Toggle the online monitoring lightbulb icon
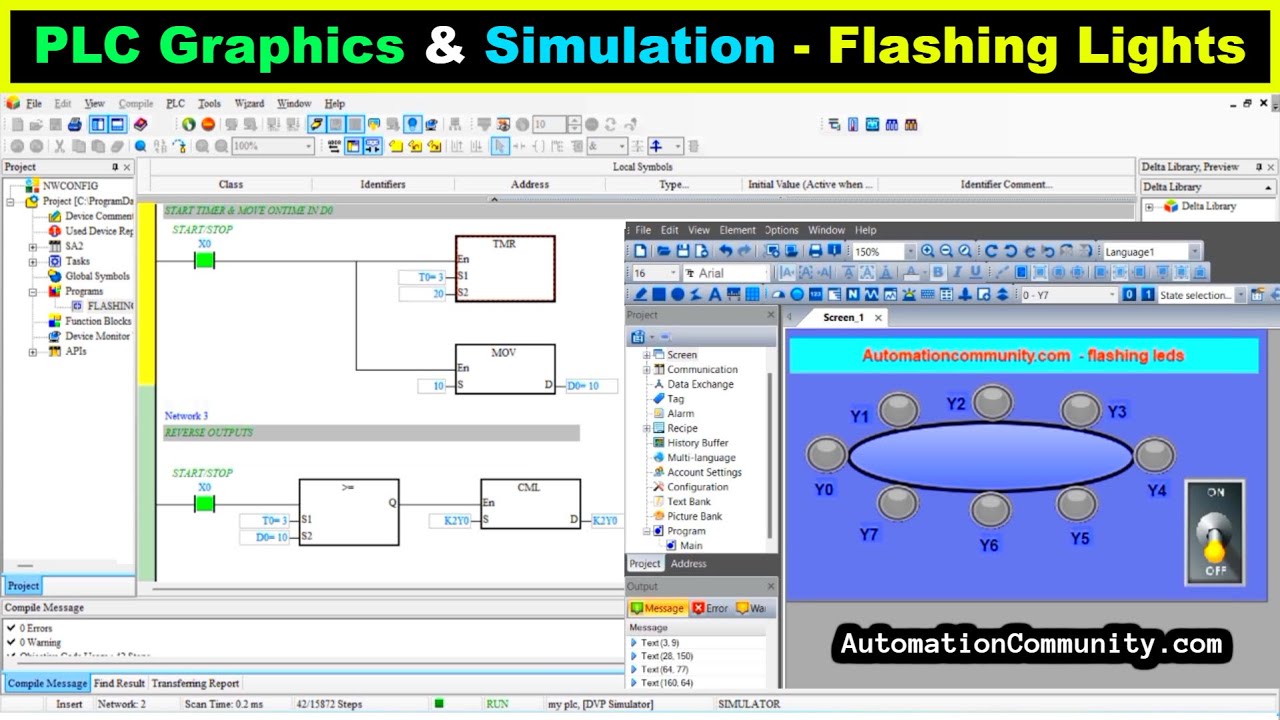Image resolution: width=1280 pixels, height=720 pixels. (x=412, y=125)
